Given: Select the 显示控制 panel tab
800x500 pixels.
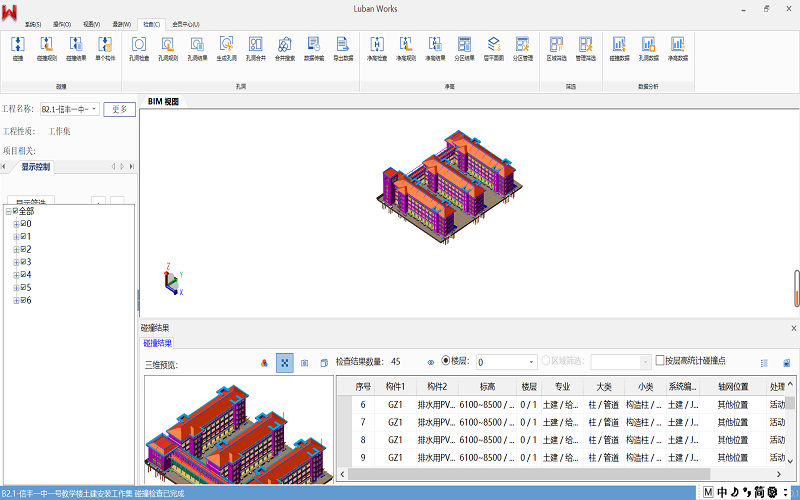Looking at the screenshot, I should pyautogui.click(x=36, y=167).
